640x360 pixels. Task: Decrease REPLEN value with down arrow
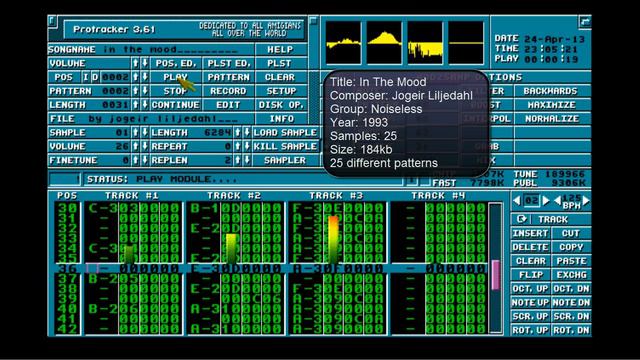click(247, 160)
